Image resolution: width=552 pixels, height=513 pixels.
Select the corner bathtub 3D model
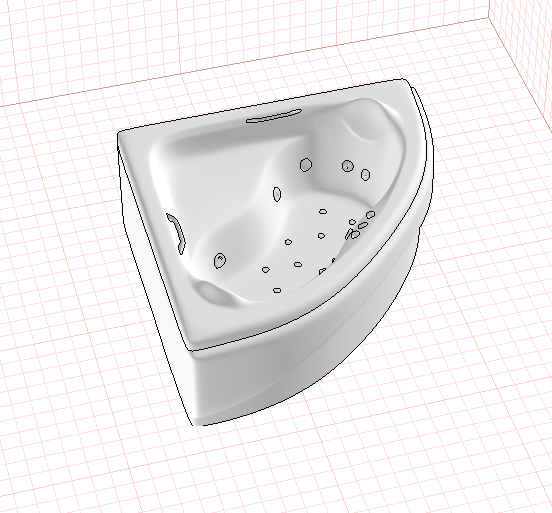[x=275, y=252]
